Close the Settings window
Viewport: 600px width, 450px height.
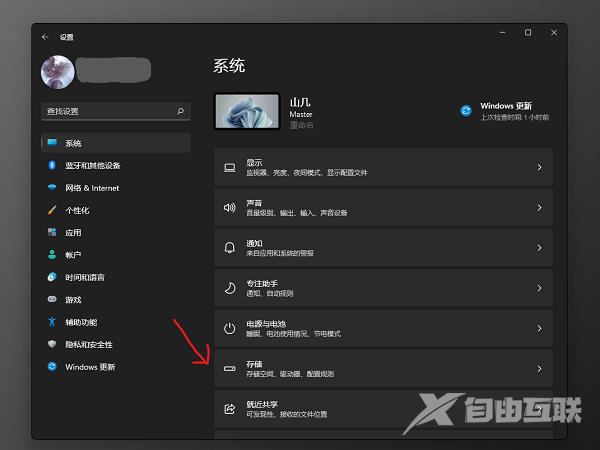tap(554, 33)
